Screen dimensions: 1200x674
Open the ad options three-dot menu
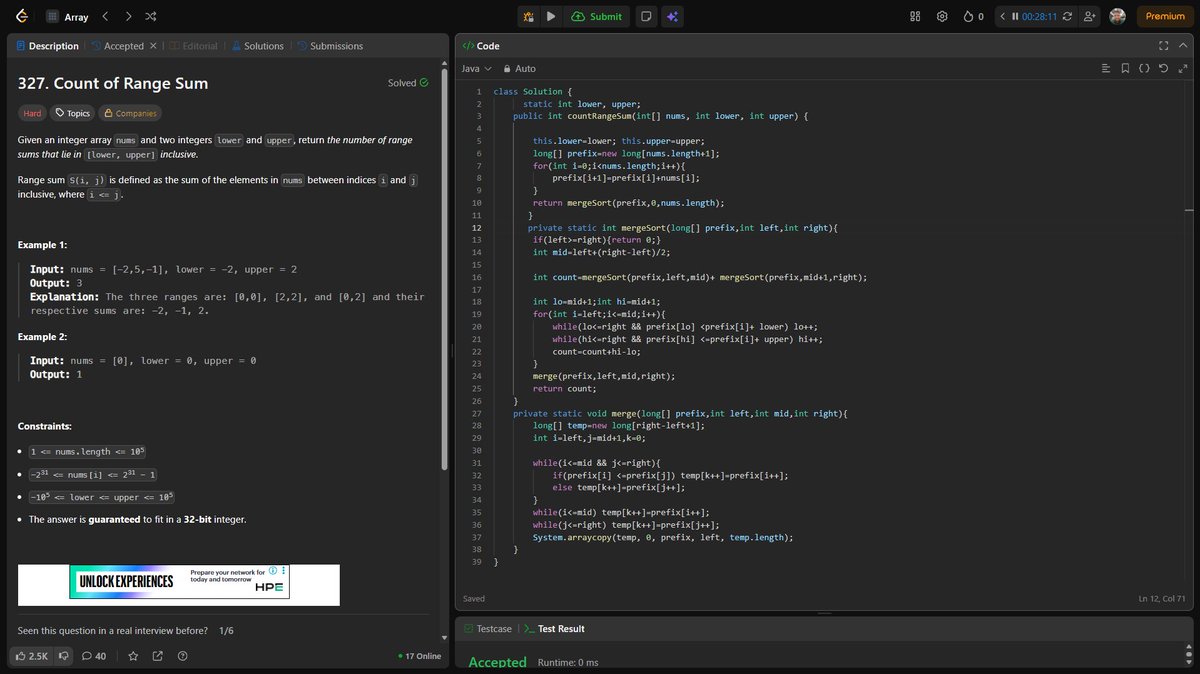(284, 570)
